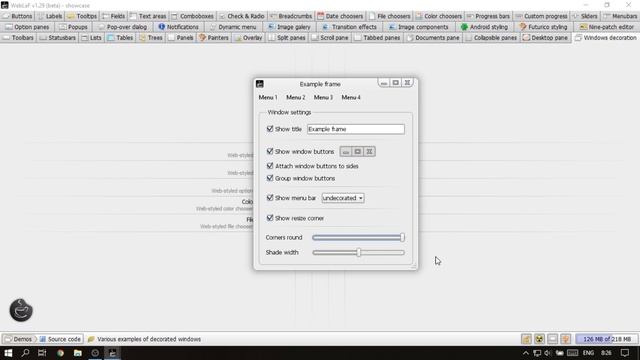640x360 pixels.
Task: Open the Futurico styling tab
Action: (x=543, y=27)
